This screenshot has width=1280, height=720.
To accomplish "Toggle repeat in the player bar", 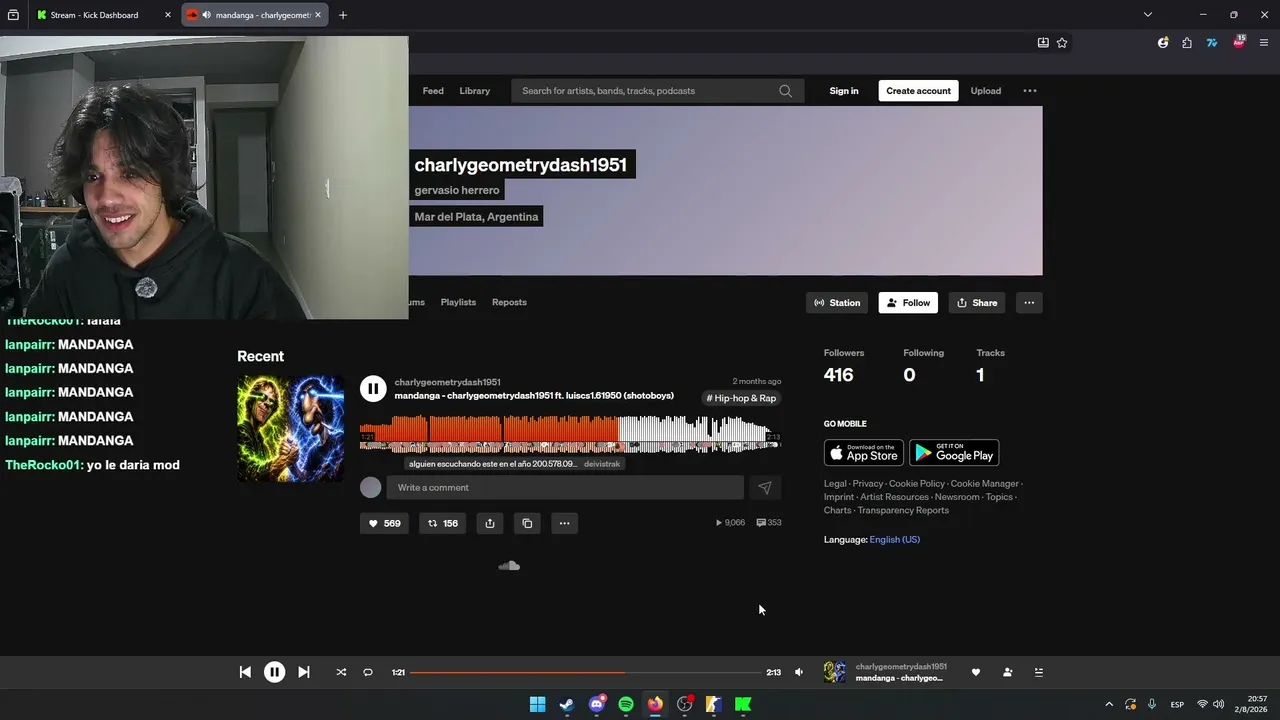I will pos(368,672).
